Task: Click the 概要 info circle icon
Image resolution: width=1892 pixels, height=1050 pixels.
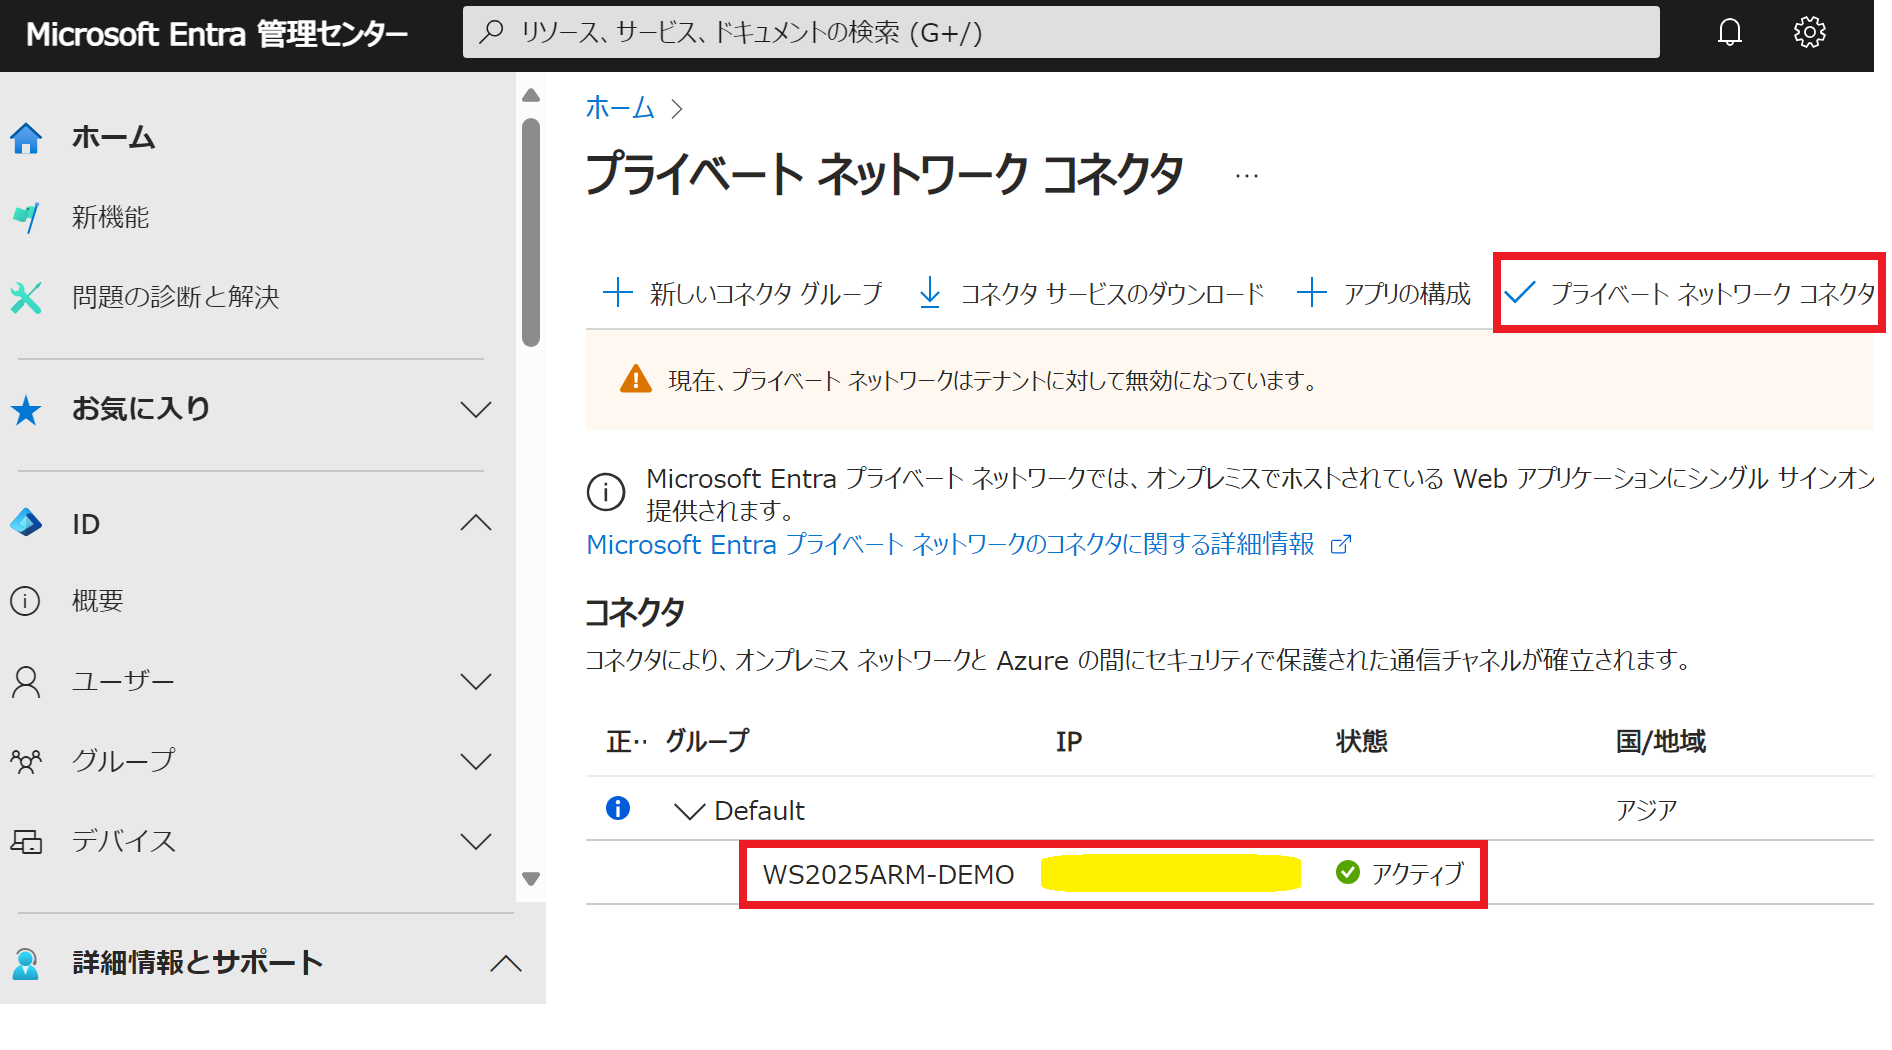Action: click(x=25, y=601)
